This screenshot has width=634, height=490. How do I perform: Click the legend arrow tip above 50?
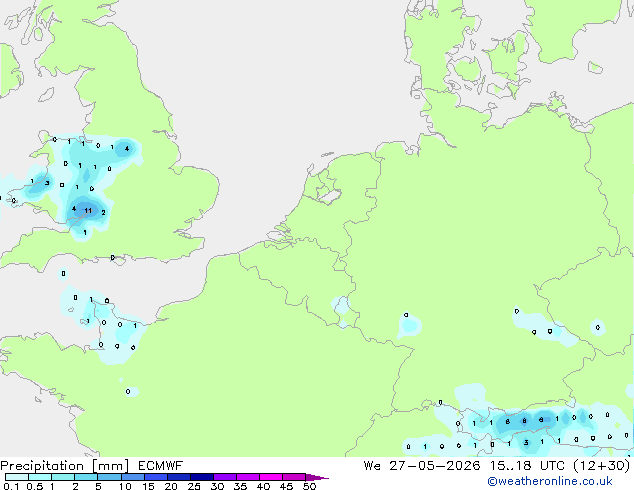[317, 477]
